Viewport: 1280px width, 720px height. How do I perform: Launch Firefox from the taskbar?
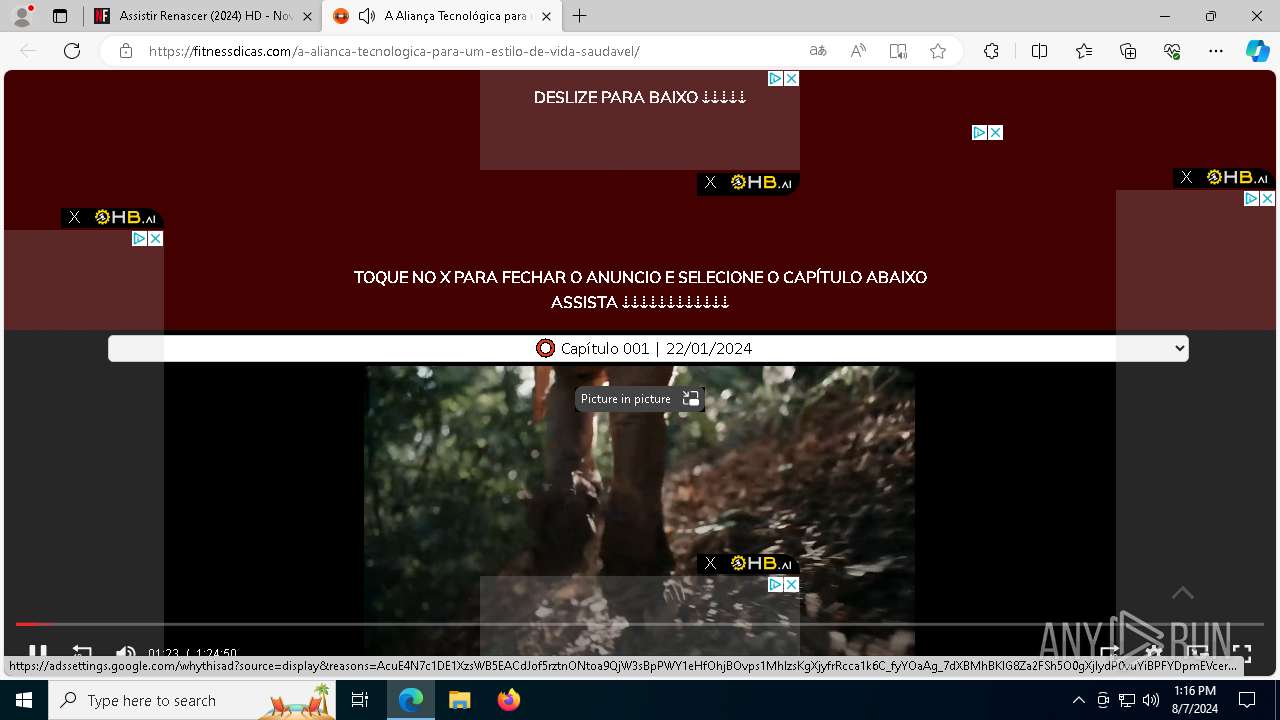[509, 700]
